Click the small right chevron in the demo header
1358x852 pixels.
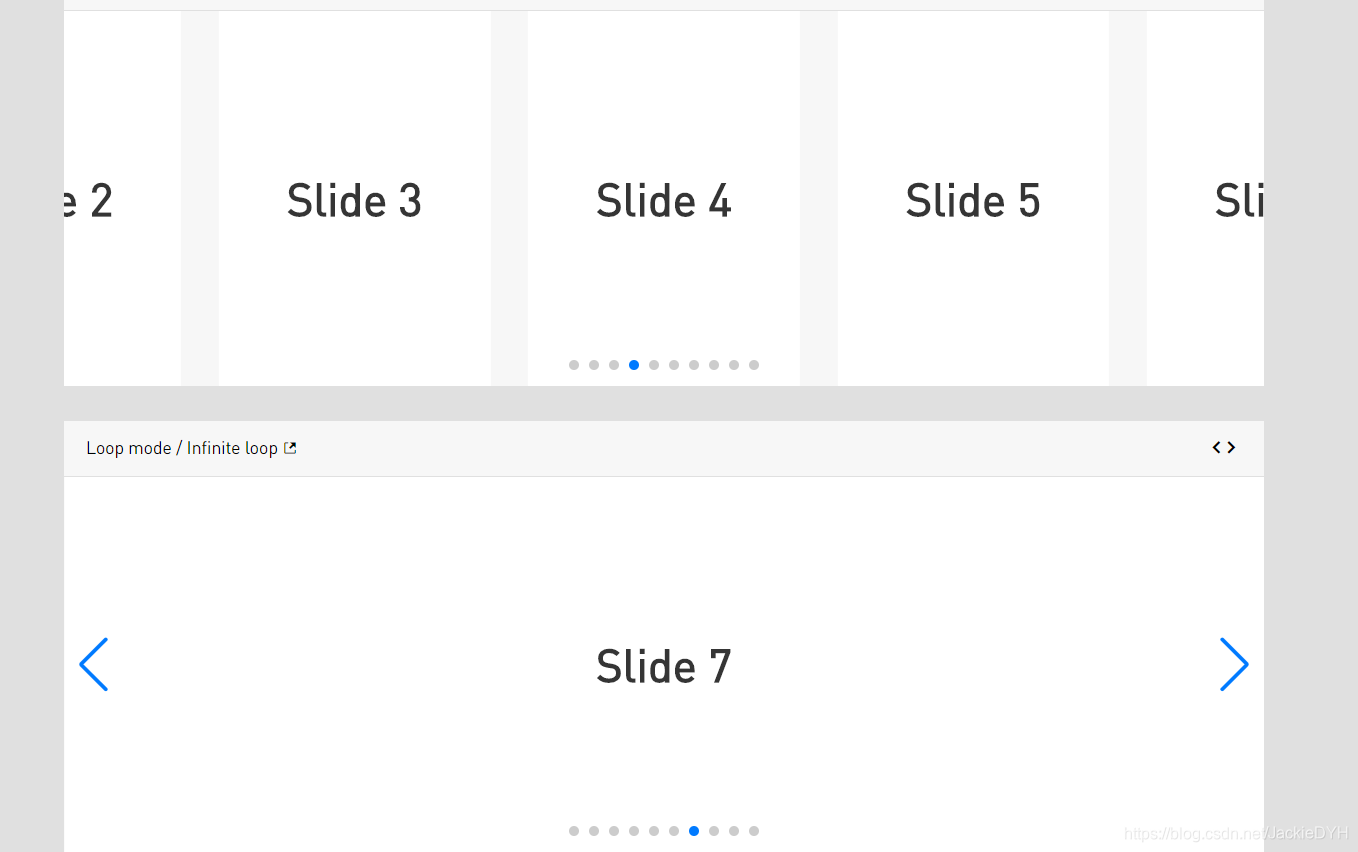[1231, 447]
